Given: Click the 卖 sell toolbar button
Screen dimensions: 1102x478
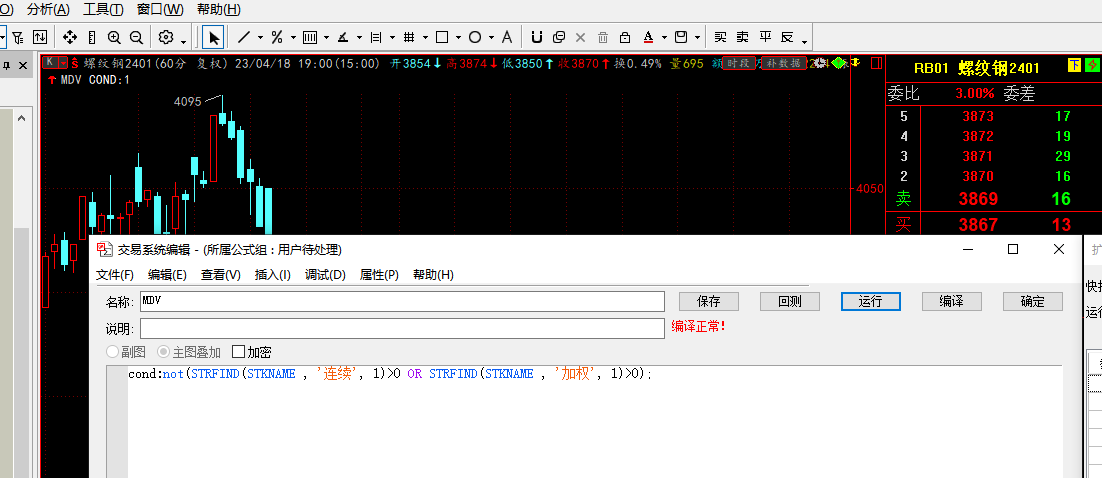Looking at the screenshot, I should [743, 37].
